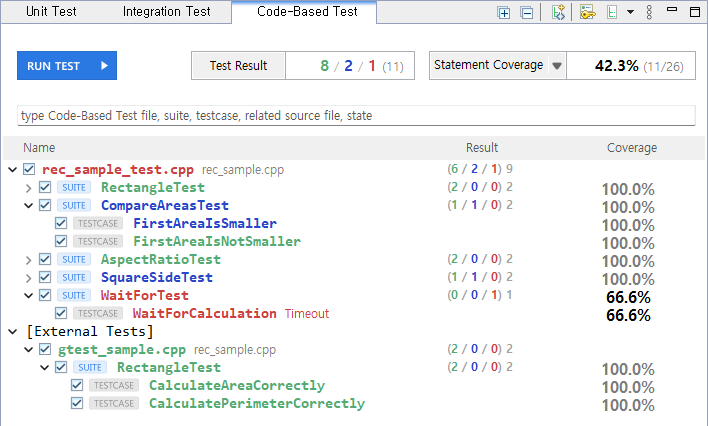This screenshot has height=426, width=708.
Task: Minimize the test view panel
Action: tap(672, 9)
